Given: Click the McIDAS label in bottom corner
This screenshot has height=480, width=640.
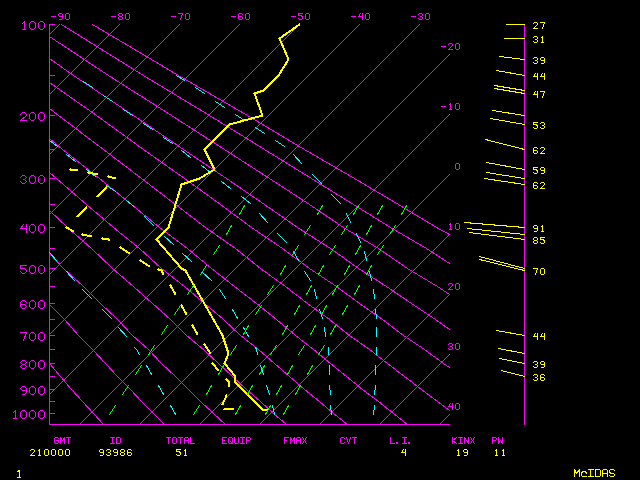Looking at the screenshot, I should pos(593,472).
